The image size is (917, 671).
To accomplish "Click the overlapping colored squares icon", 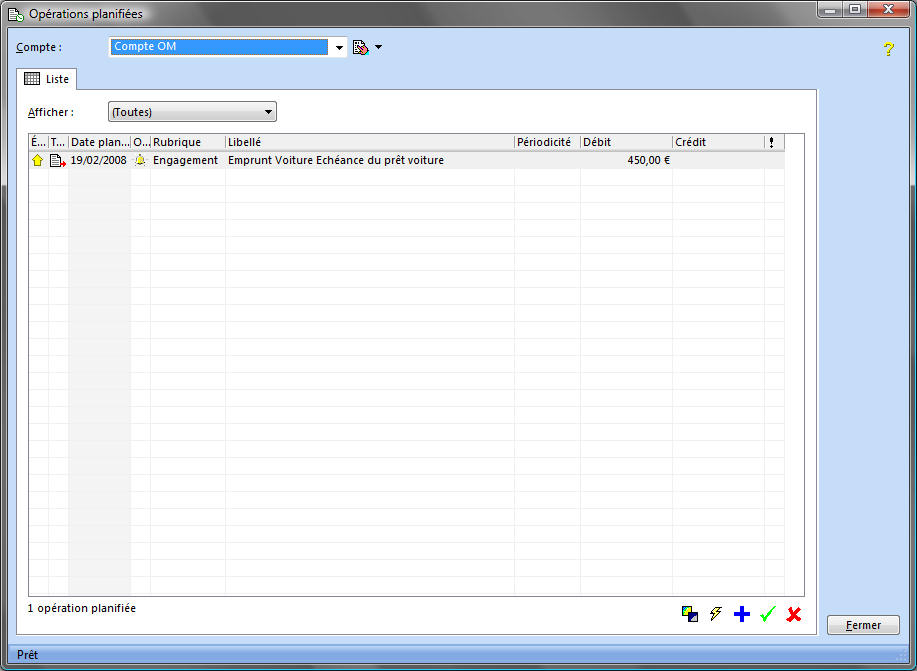I will (x=689, y=614).
